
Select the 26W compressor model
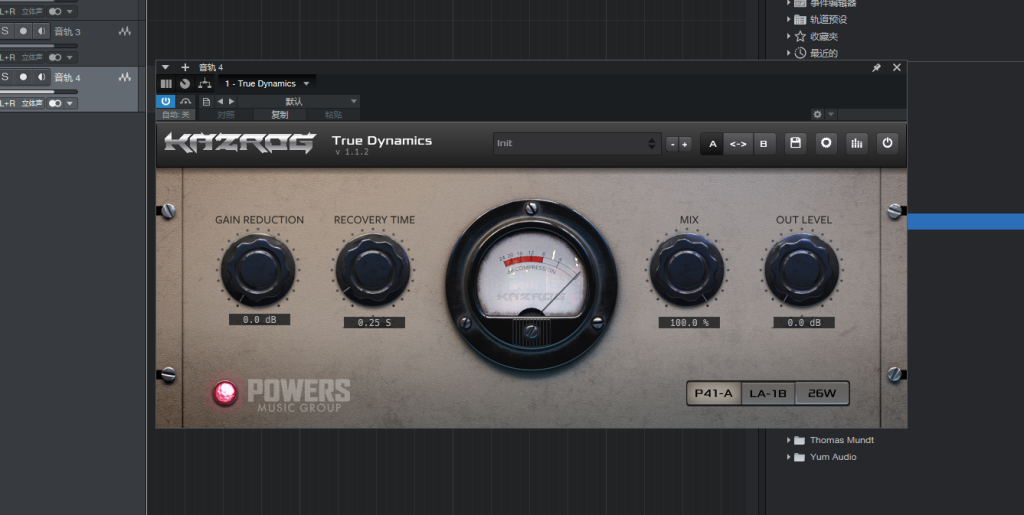click(822, 394)
